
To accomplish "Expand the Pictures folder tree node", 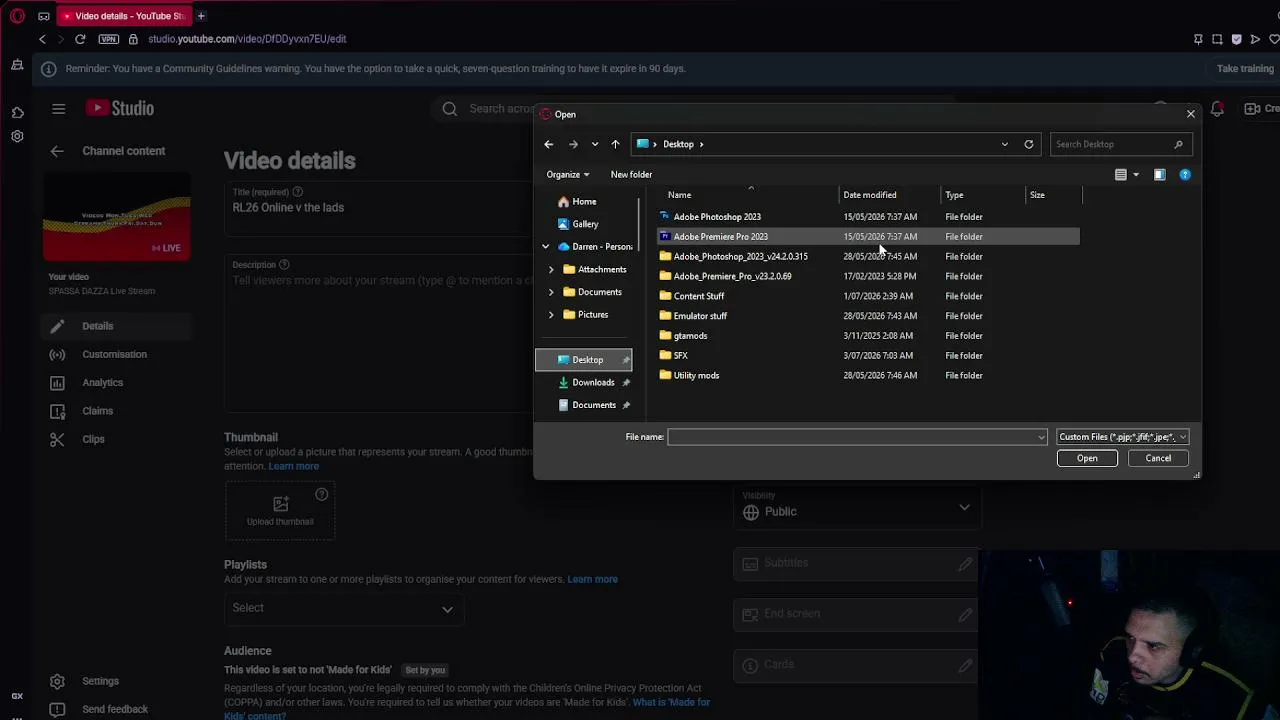I will (551, 315).
